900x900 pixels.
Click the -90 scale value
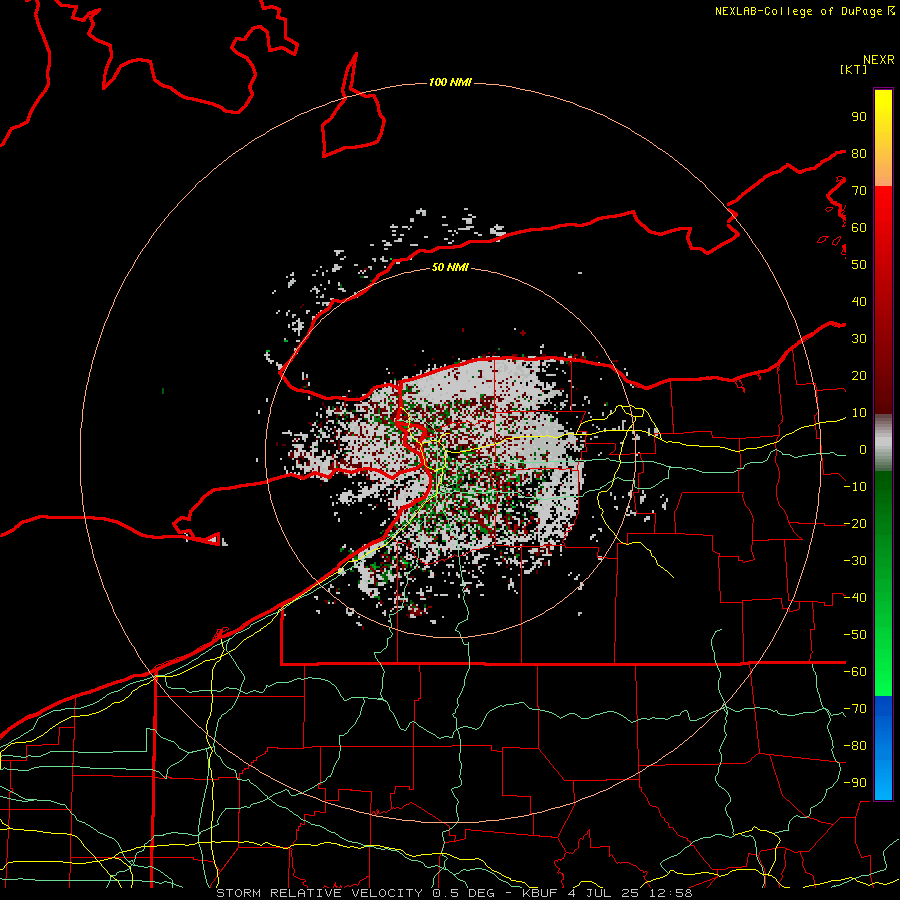click(855, 783)
